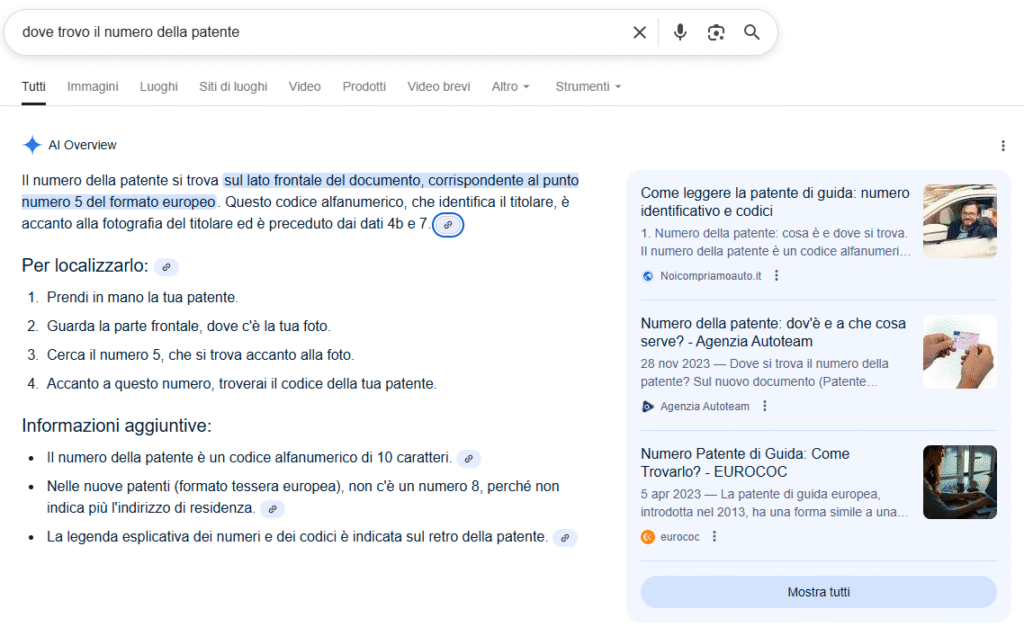Open three-dot menu next to eurococ

(x=714, y=536)
